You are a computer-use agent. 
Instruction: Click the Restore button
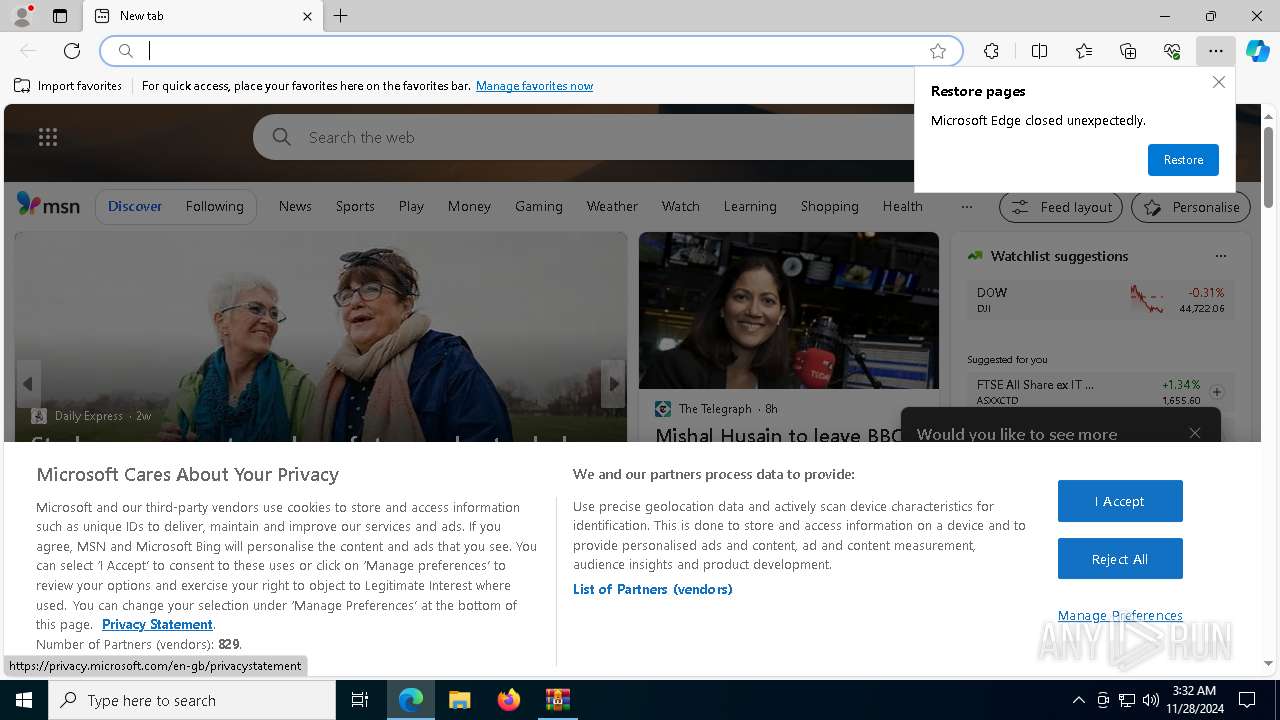tap(1183, 160)
